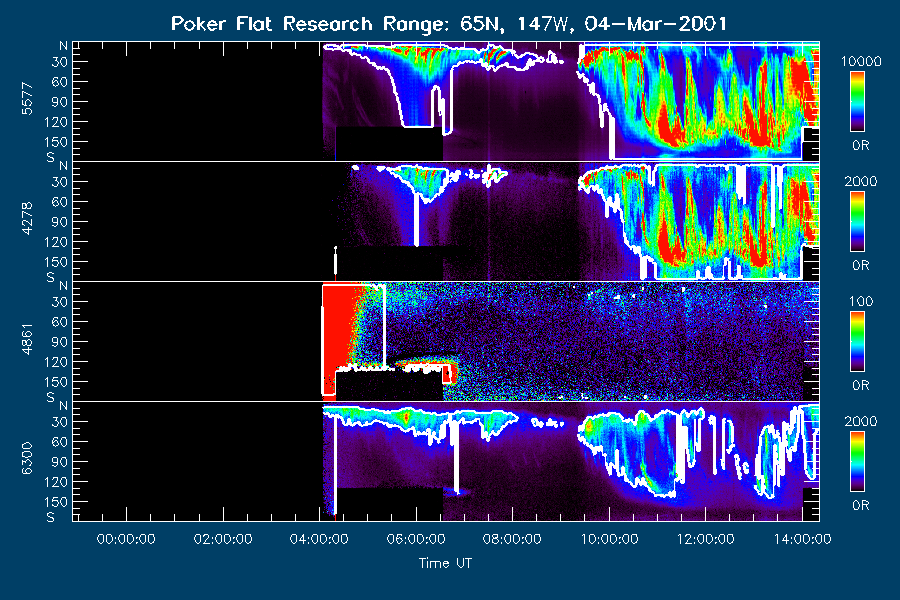
Task: Click the 0R label under the 6300 color bar
Action: 860,506
